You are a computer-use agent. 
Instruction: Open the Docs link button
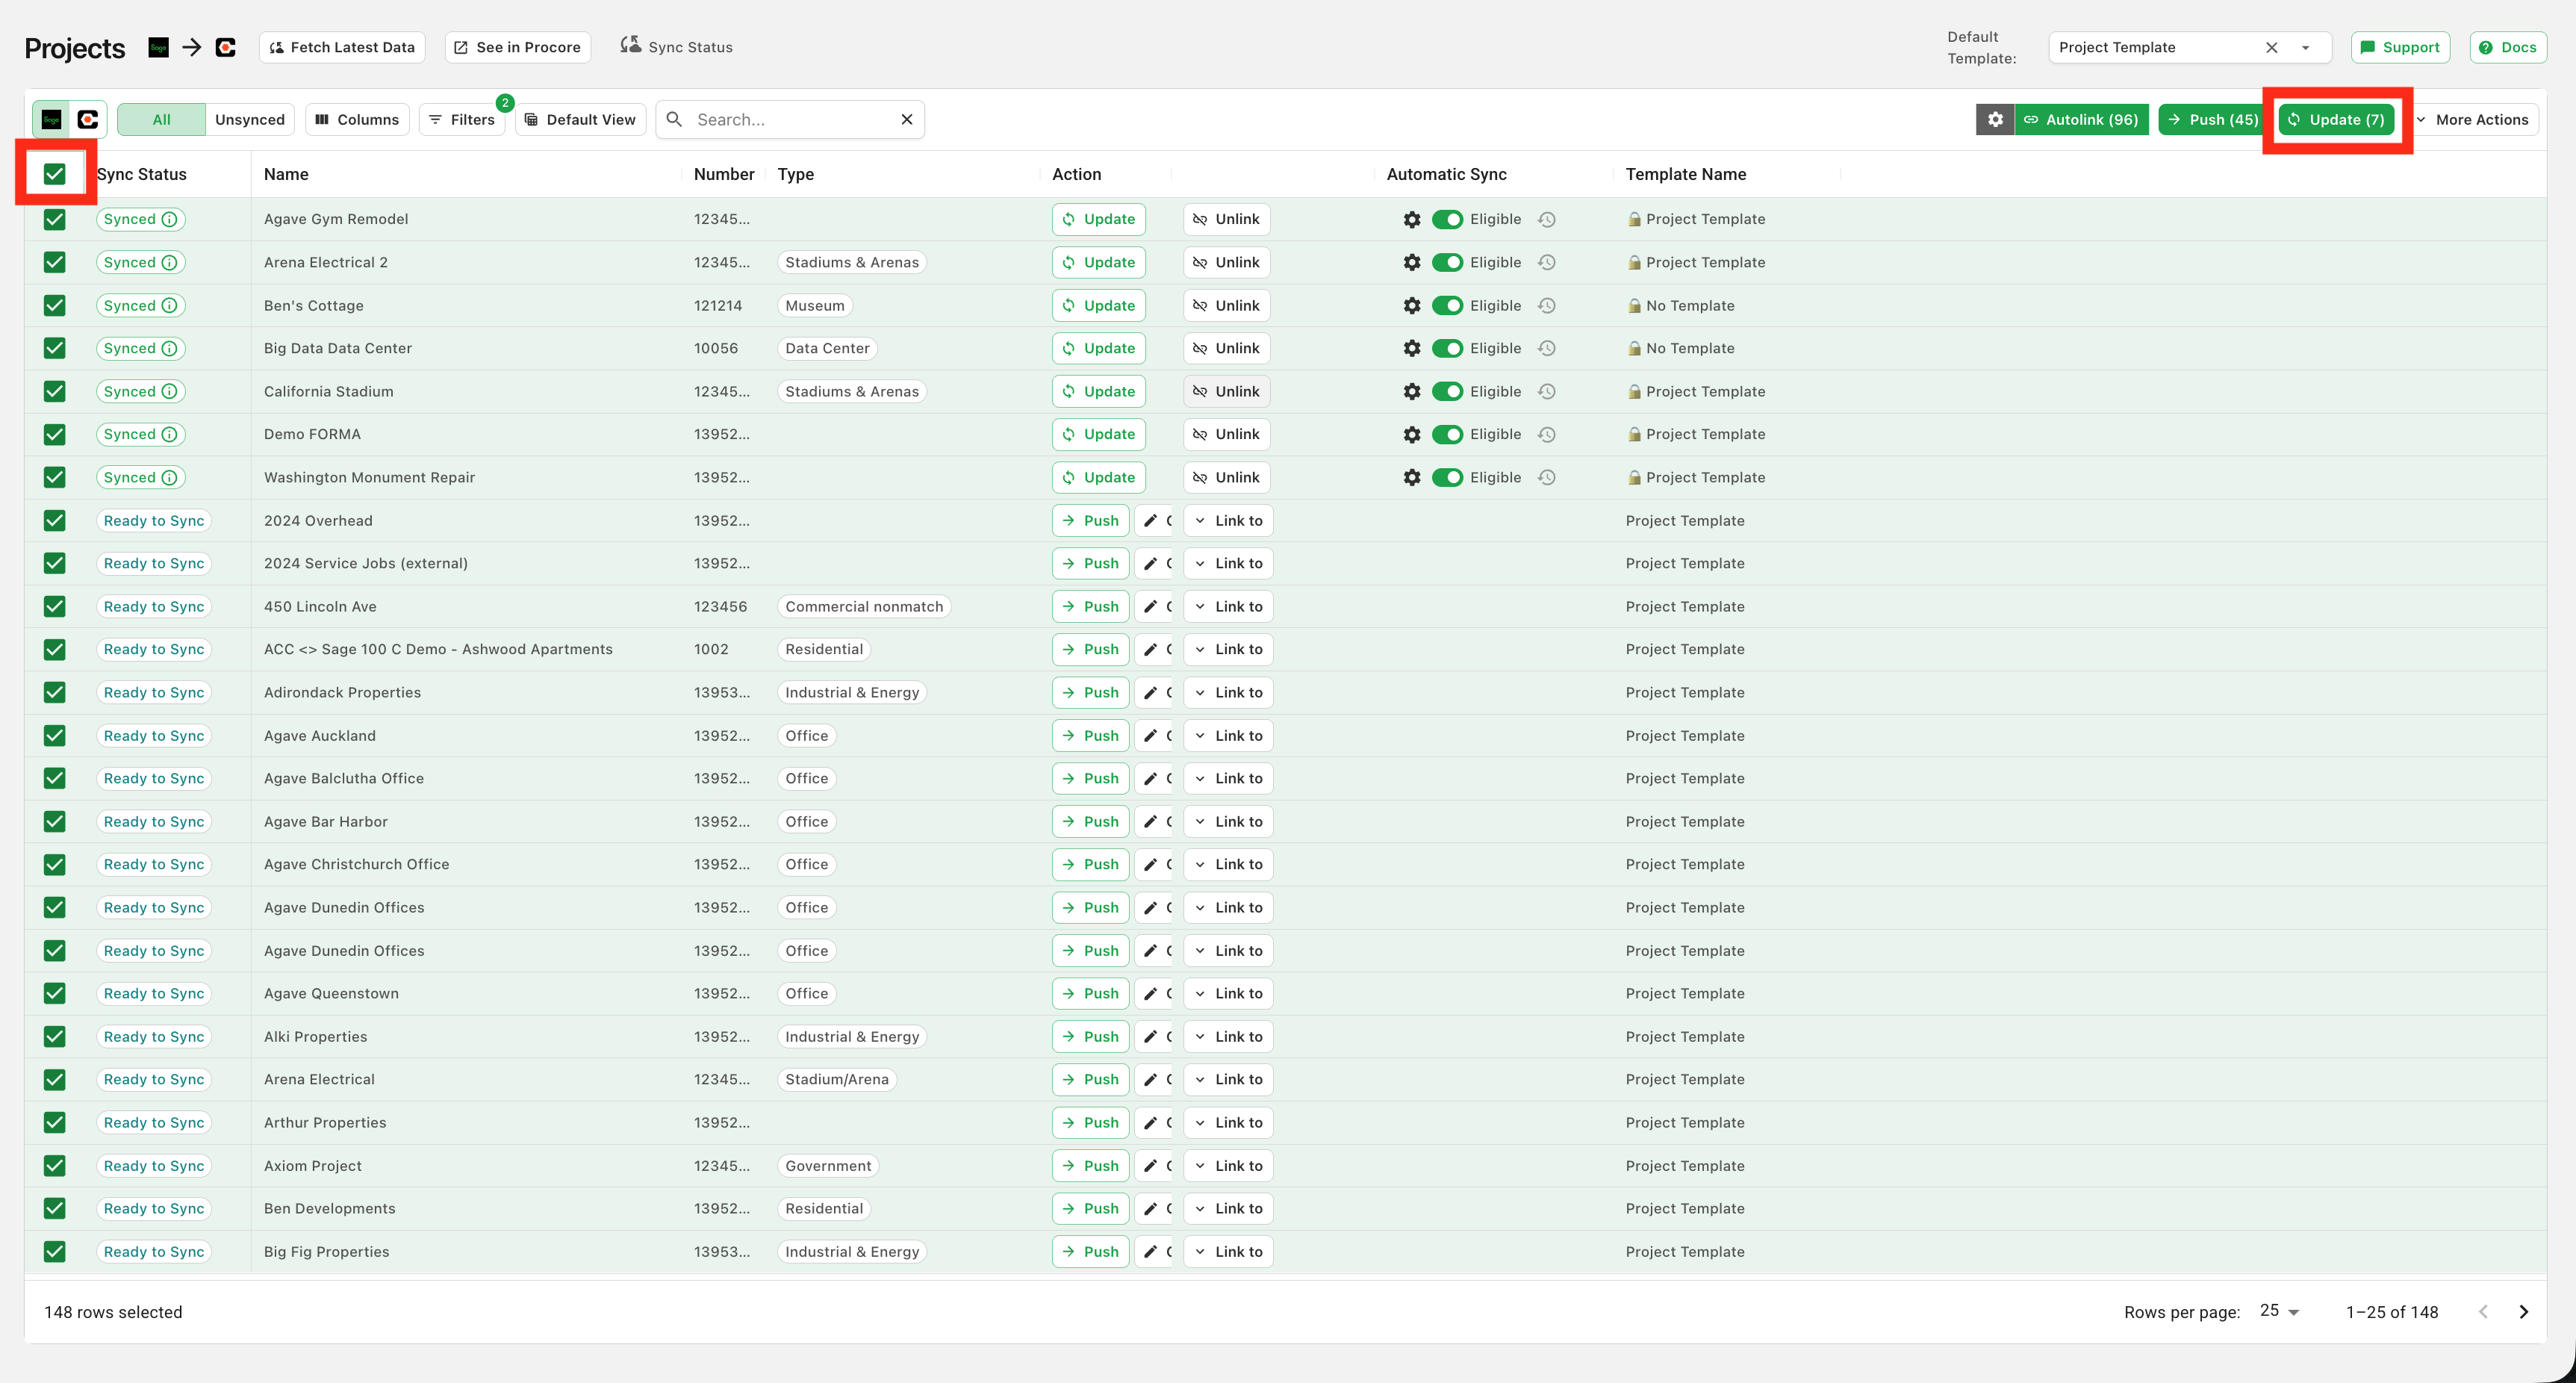(x=2508, y=47)
